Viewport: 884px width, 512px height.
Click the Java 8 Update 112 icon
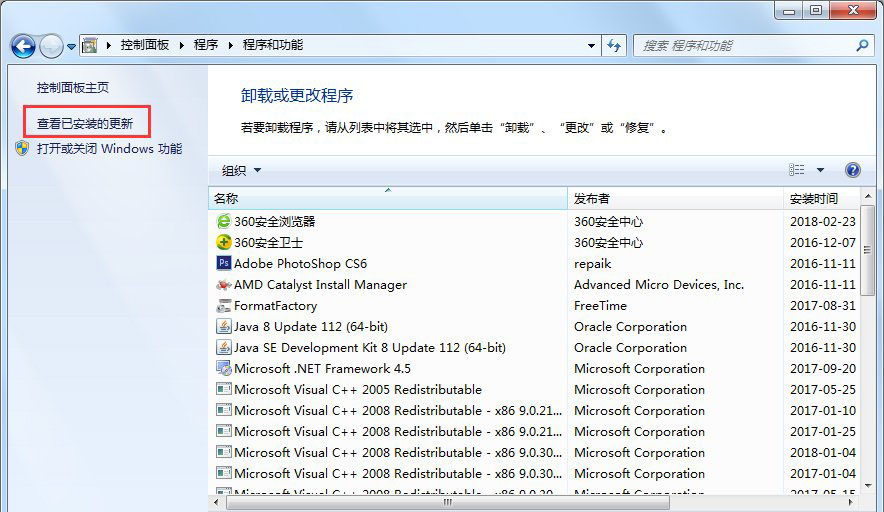pos(224,326)
